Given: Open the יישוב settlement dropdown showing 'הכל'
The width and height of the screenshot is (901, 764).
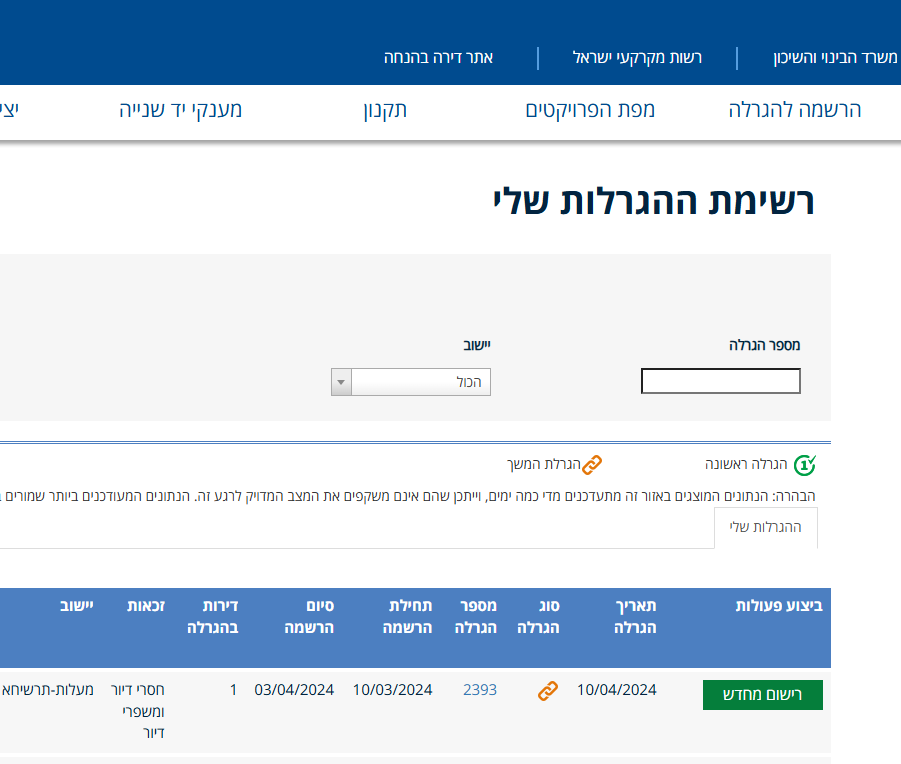Looking at the screenshot, I should tap(420, 381).
